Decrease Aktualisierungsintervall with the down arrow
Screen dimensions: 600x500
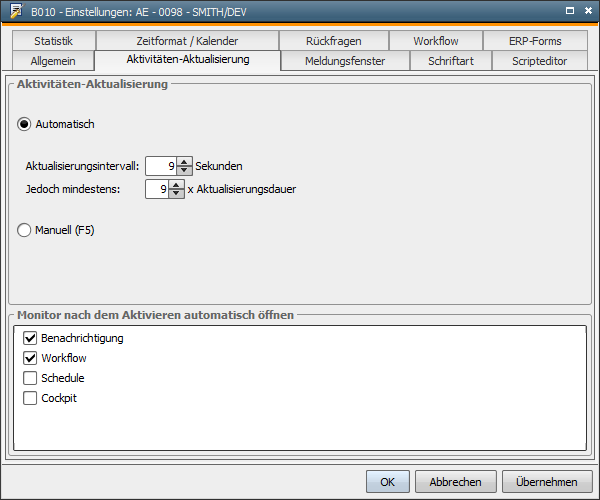[x=184, y=170]
